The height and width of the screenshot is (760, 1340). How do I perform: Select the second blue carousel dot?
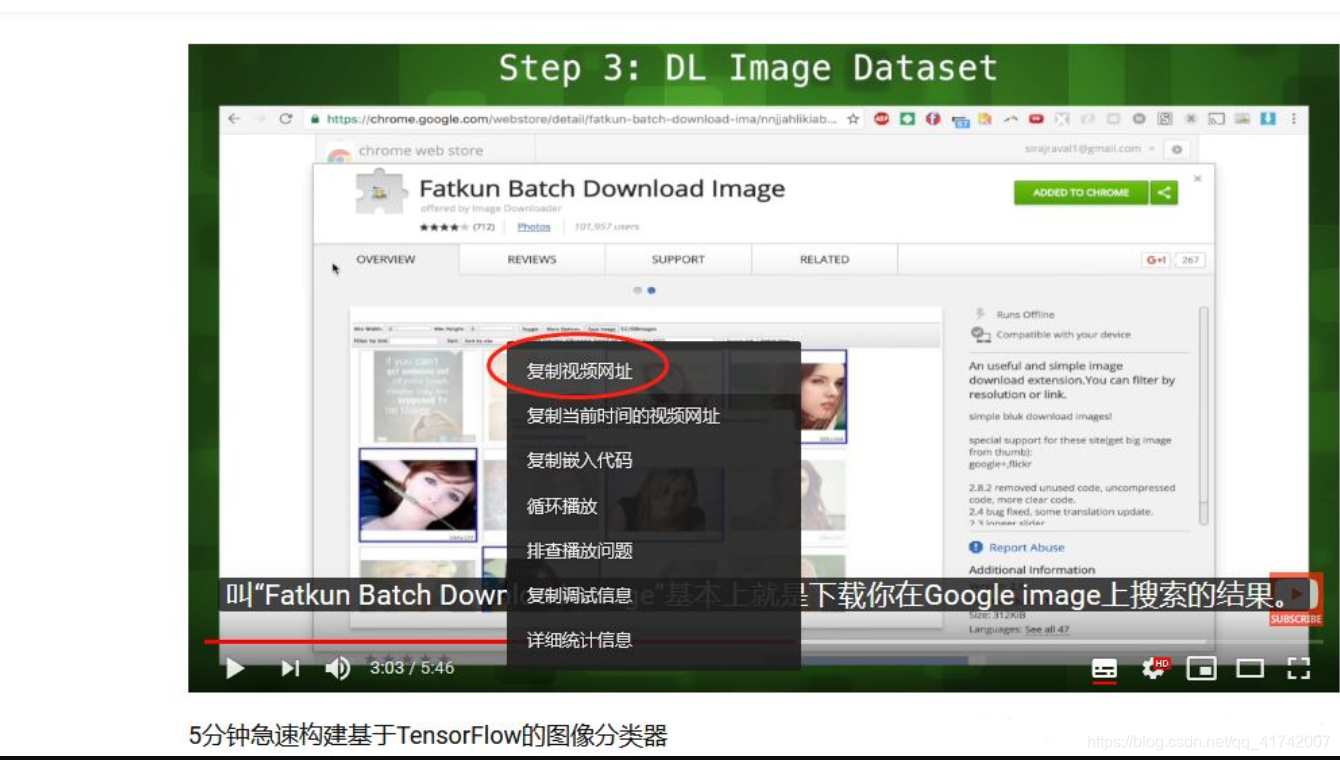point(651,290)
